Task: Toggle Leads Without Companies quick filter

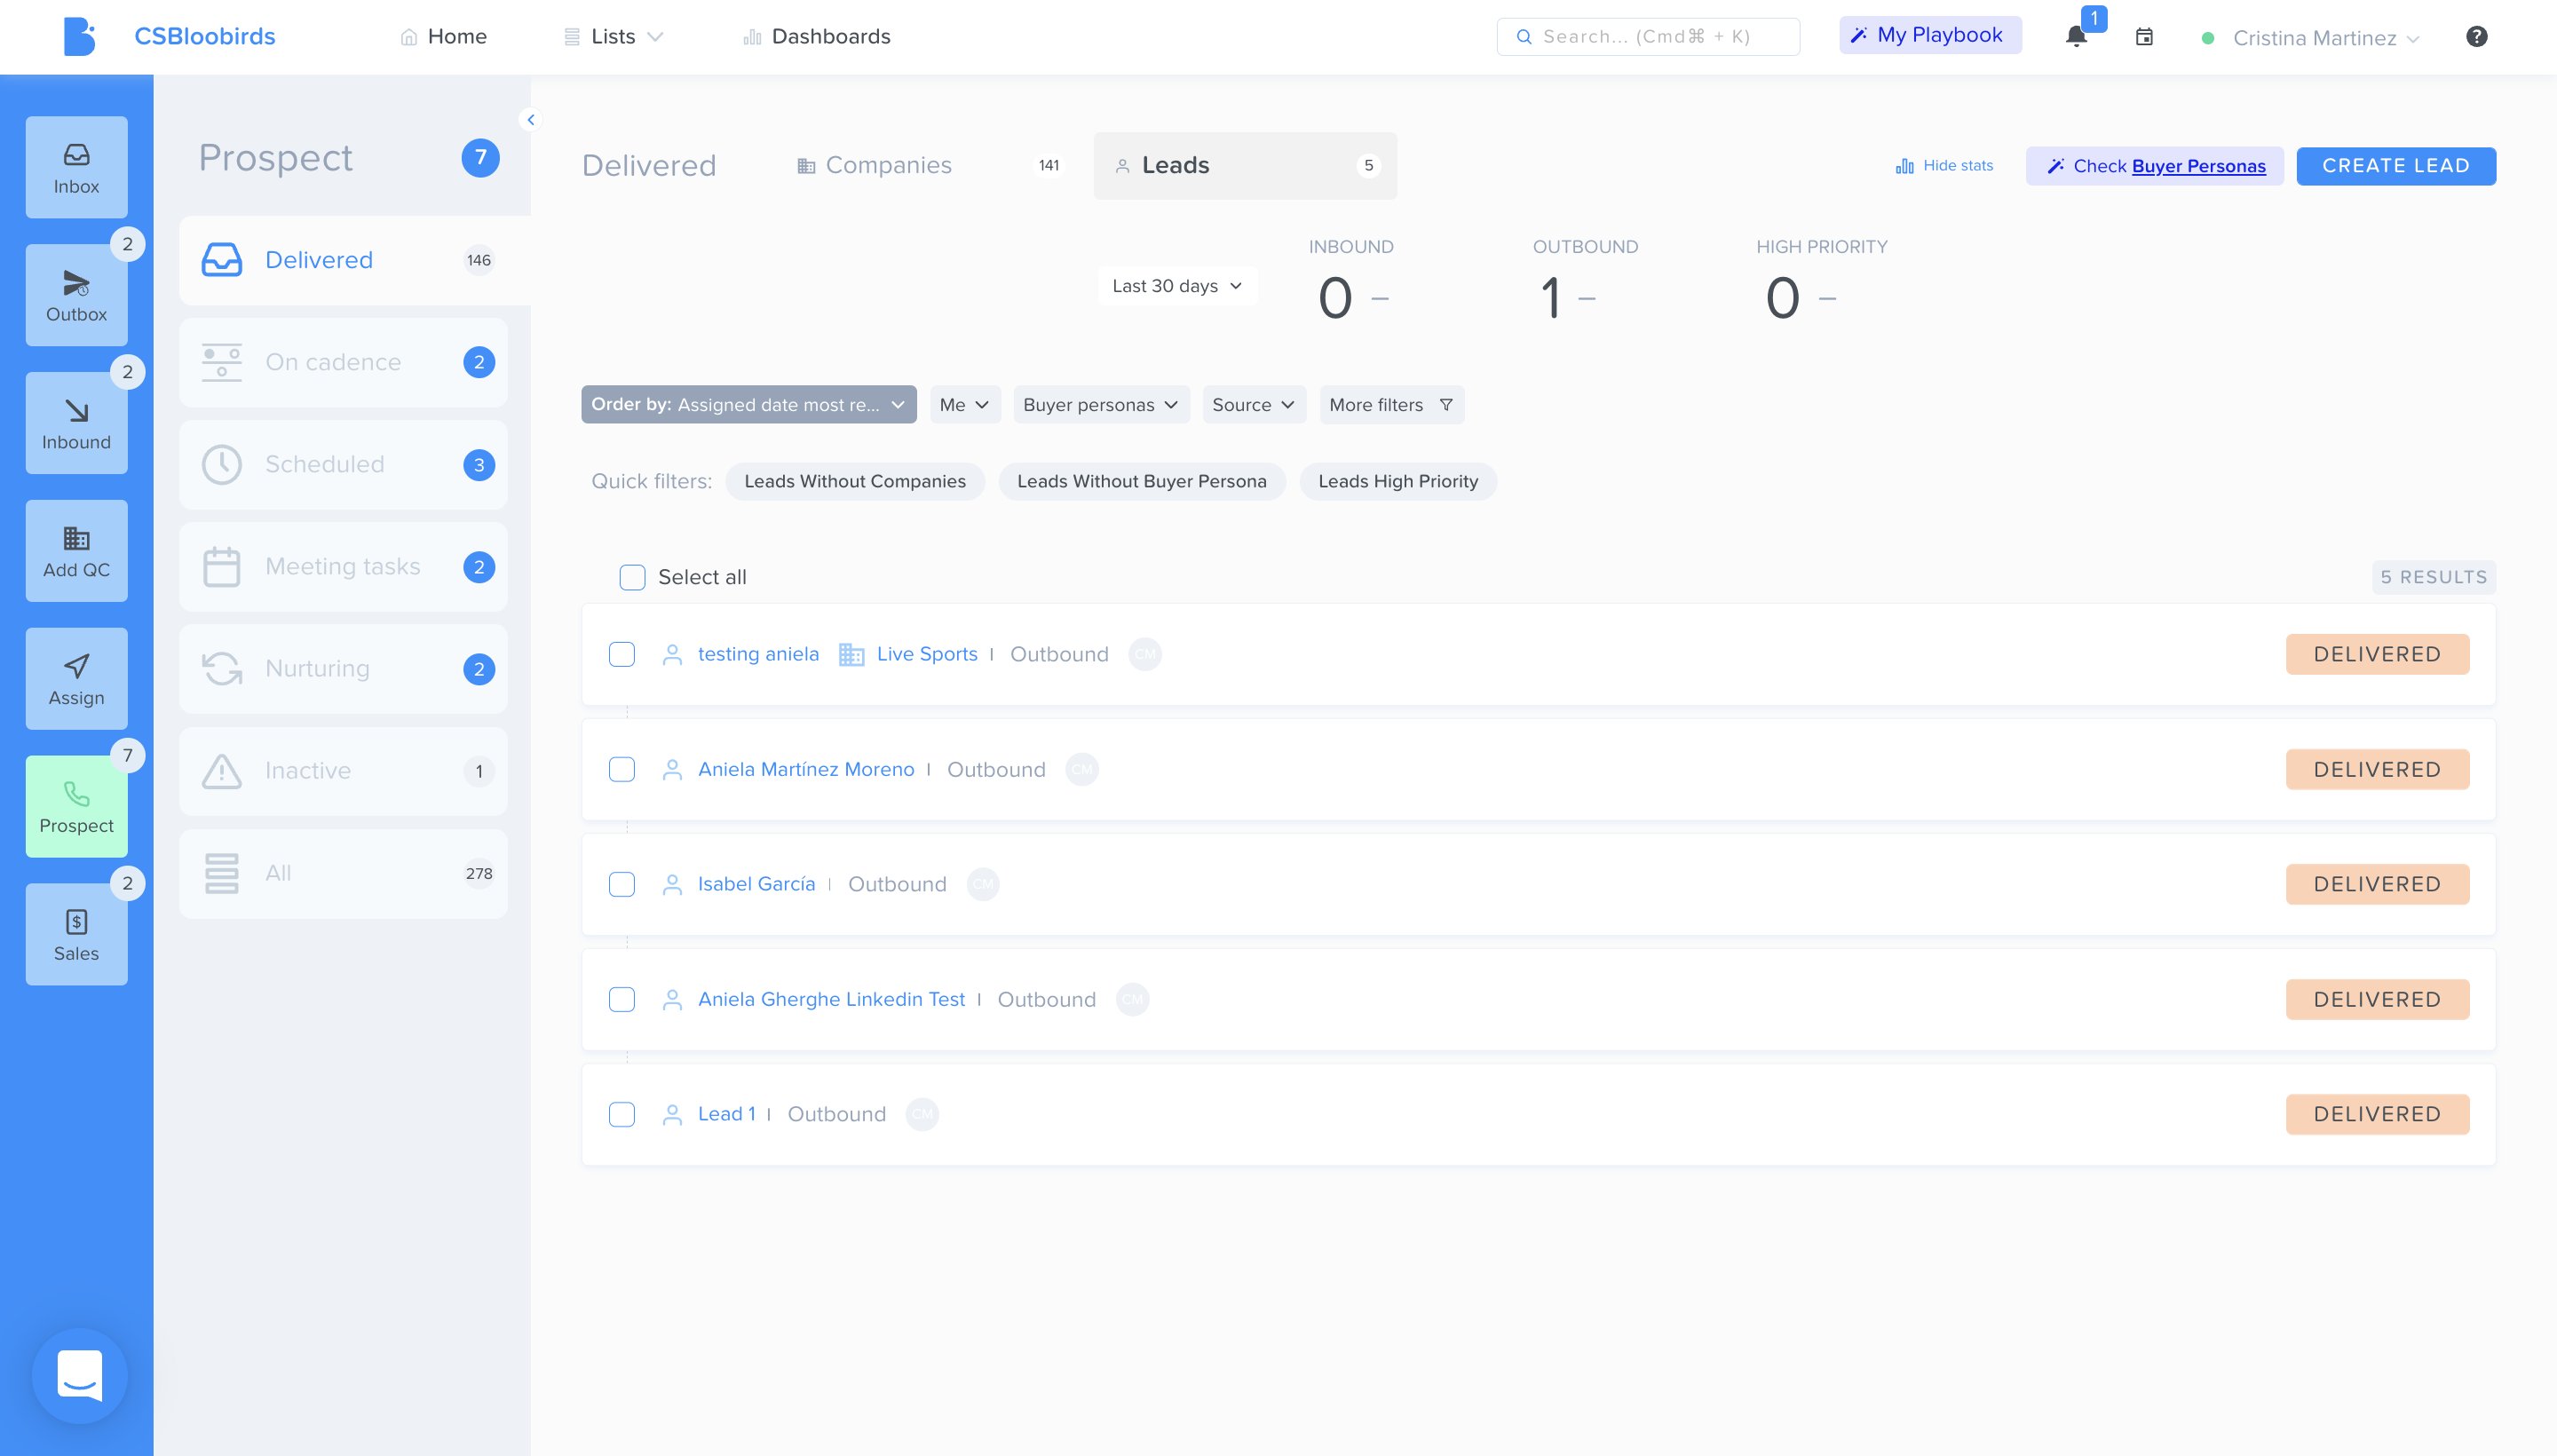Action: (x=855, y=482)
